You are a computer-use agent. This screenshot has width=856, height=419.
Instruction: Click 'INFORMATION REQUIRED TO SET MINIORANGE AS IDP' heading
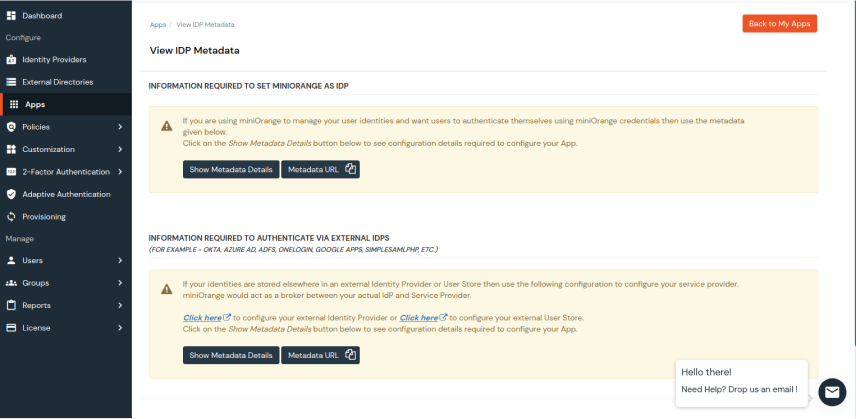[248, 86]
